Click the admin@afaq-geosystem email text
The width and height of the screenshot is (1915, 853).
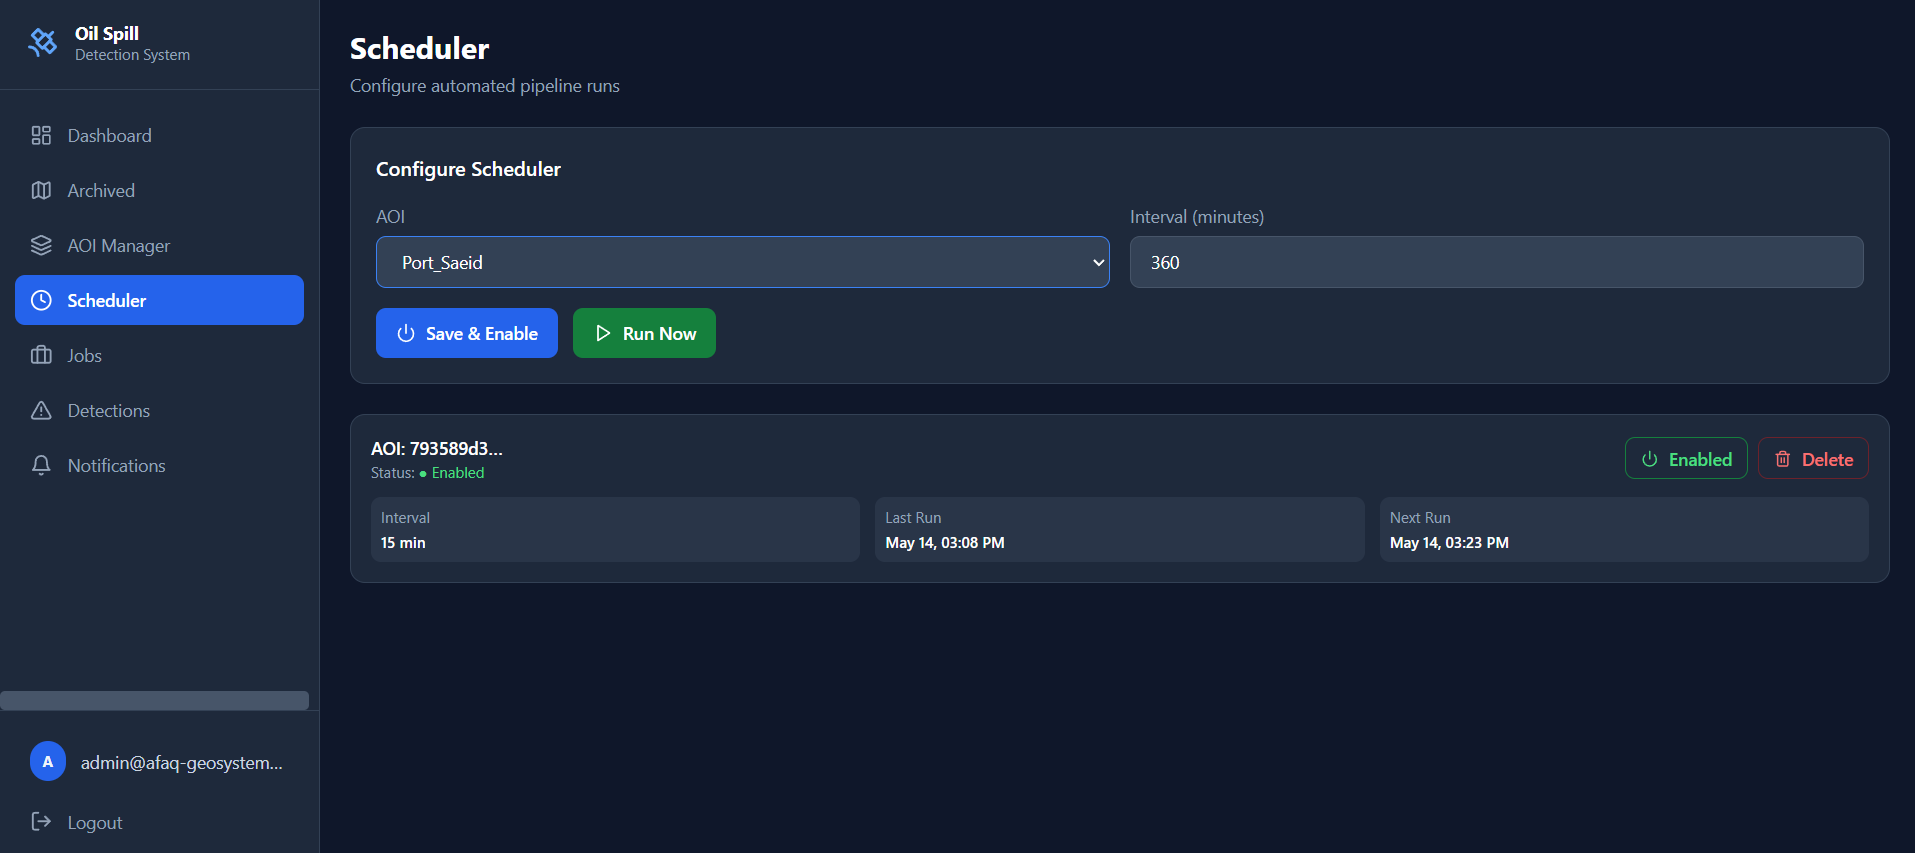(x=182, y=762)
